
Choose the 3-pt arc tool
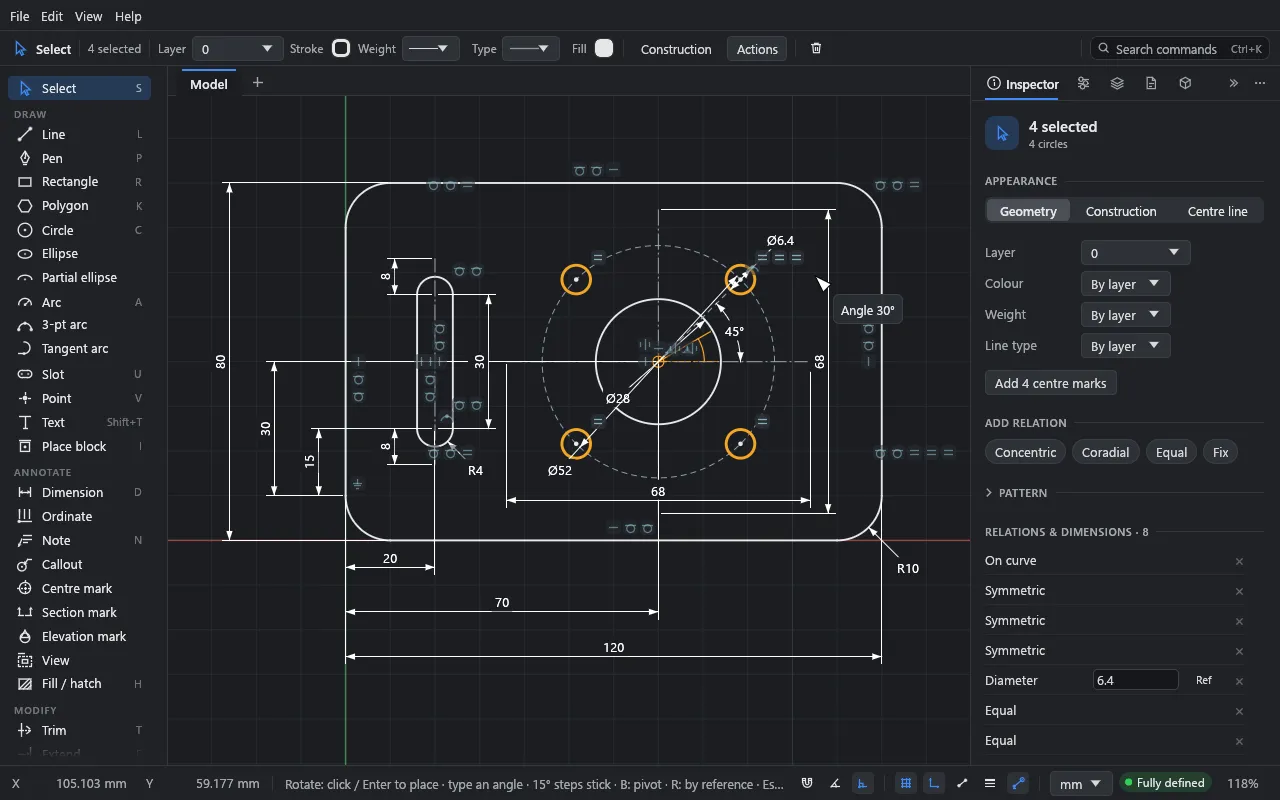pos(80,324)
